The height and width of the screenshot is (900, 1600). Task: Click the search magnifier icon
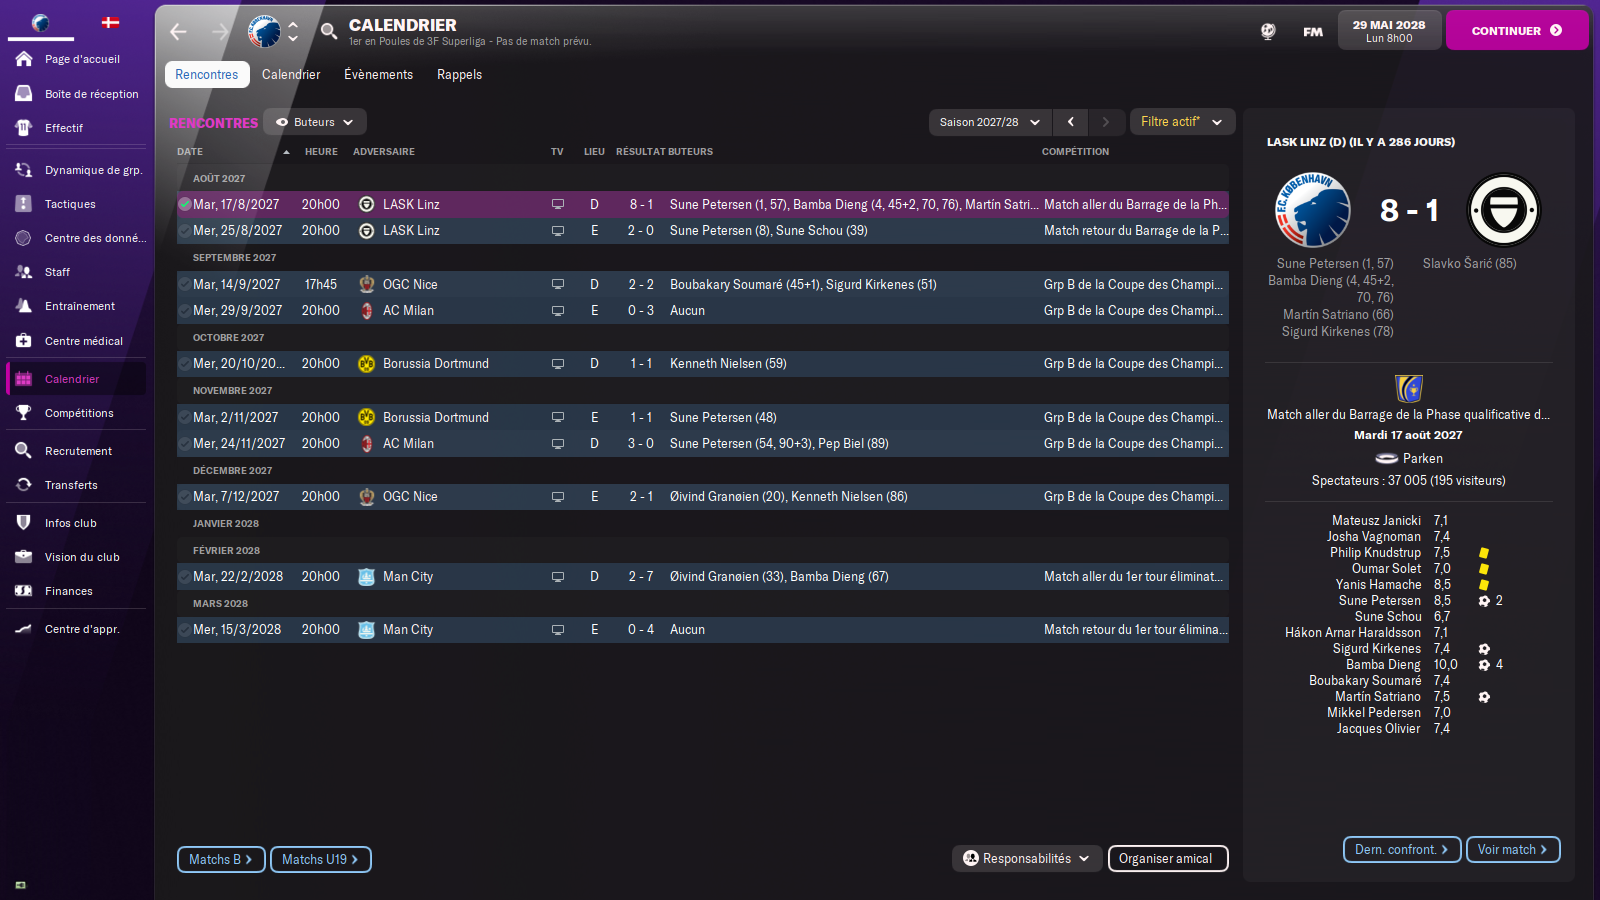click(x=329, y=32)
